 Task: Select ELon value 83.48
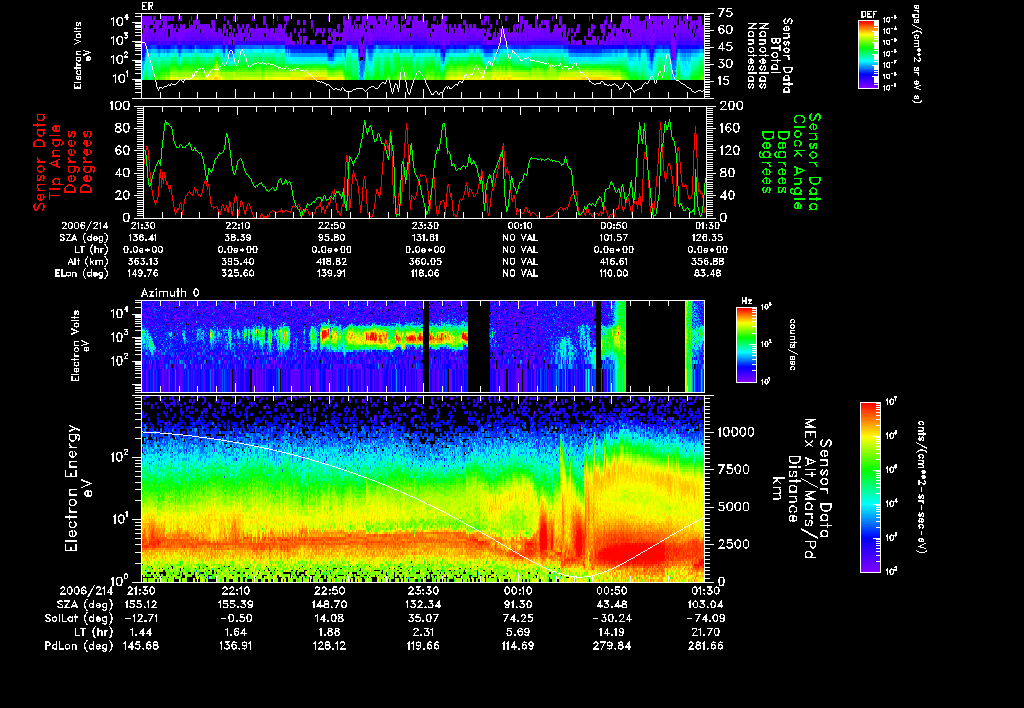pyautogui.click(x=708, y=273)
